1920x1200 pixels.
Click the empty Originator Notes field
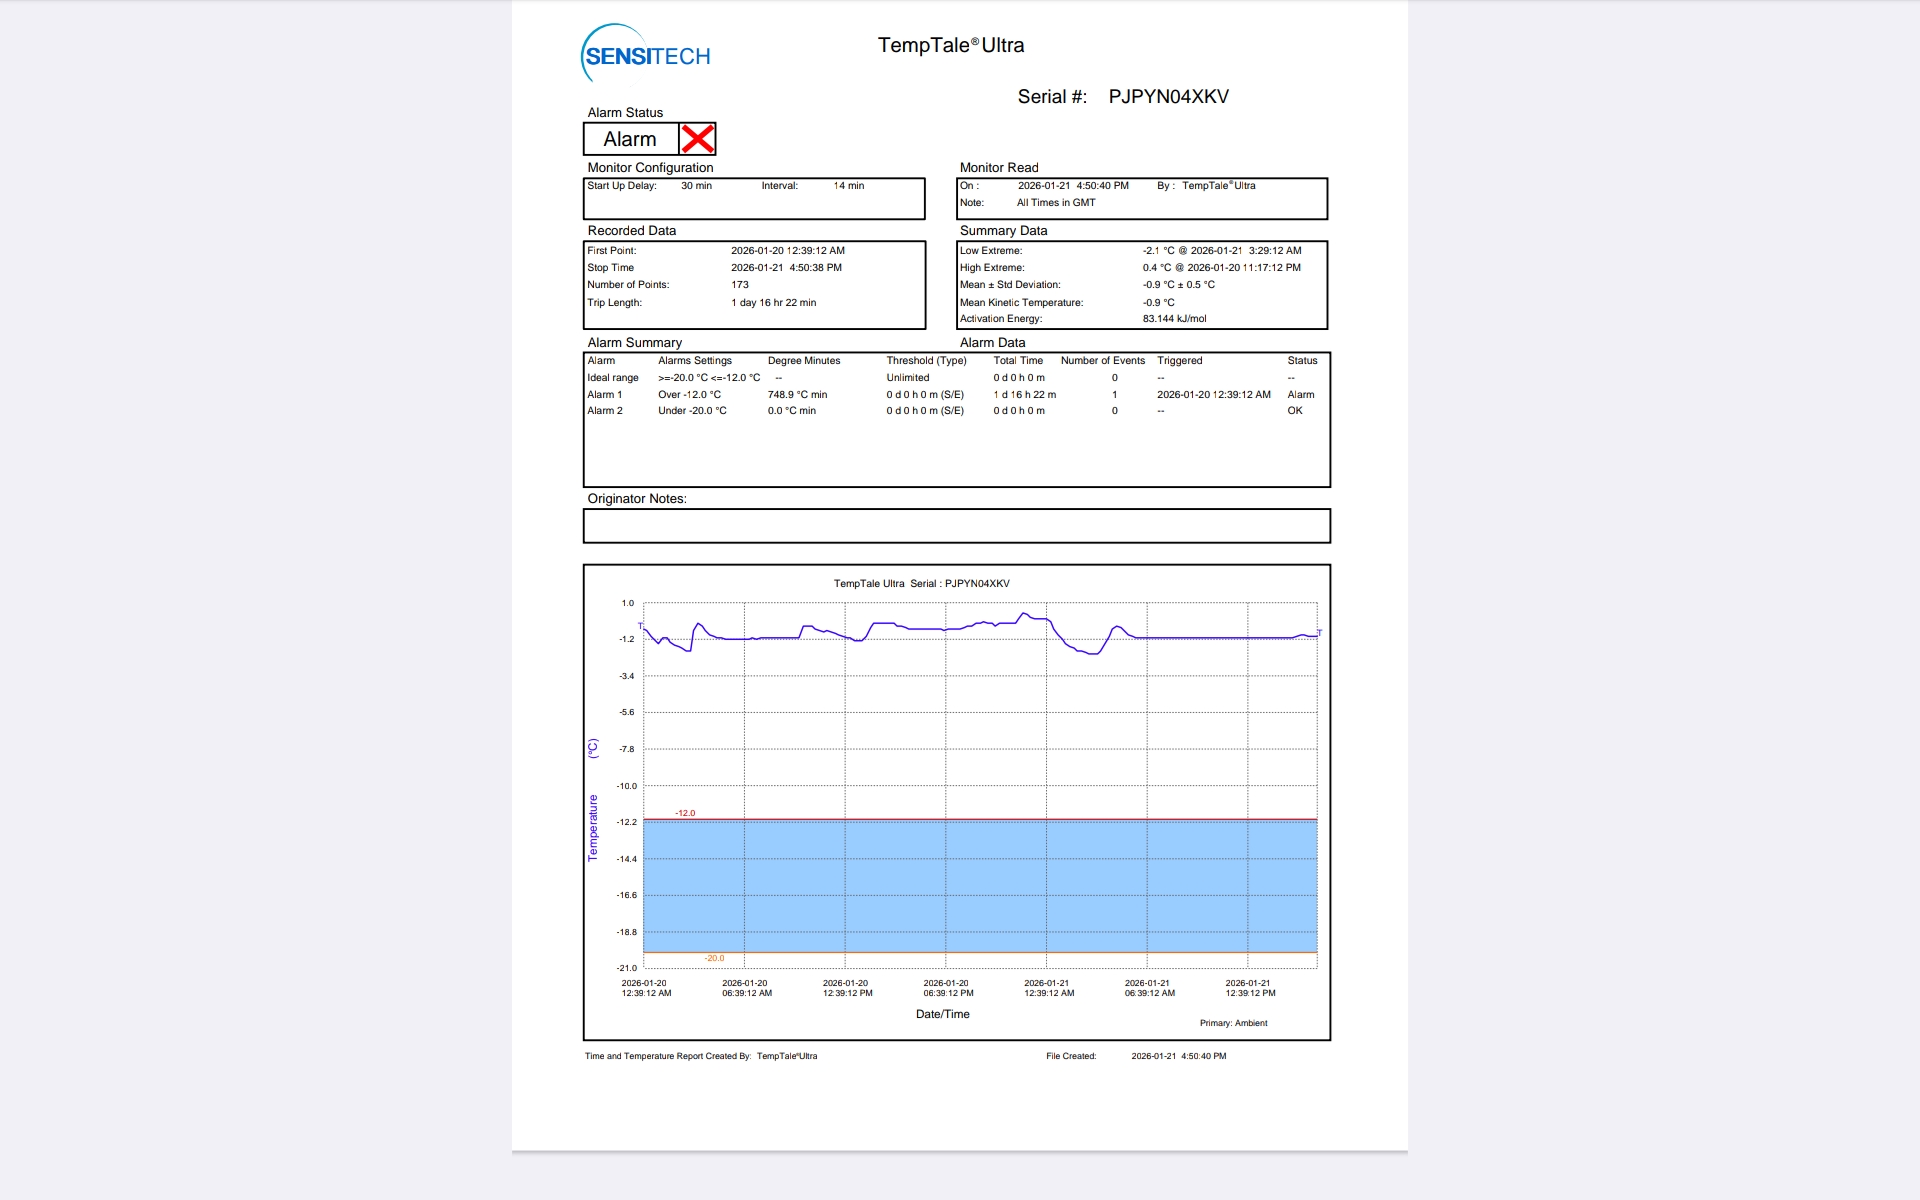point(956,526)
